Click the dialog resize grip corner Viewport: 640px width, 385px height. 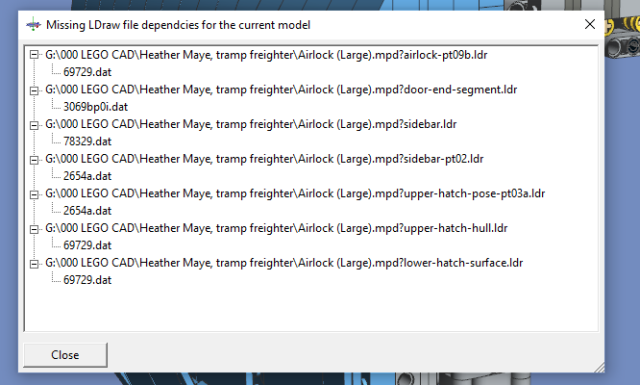click(x=599, y=367)
